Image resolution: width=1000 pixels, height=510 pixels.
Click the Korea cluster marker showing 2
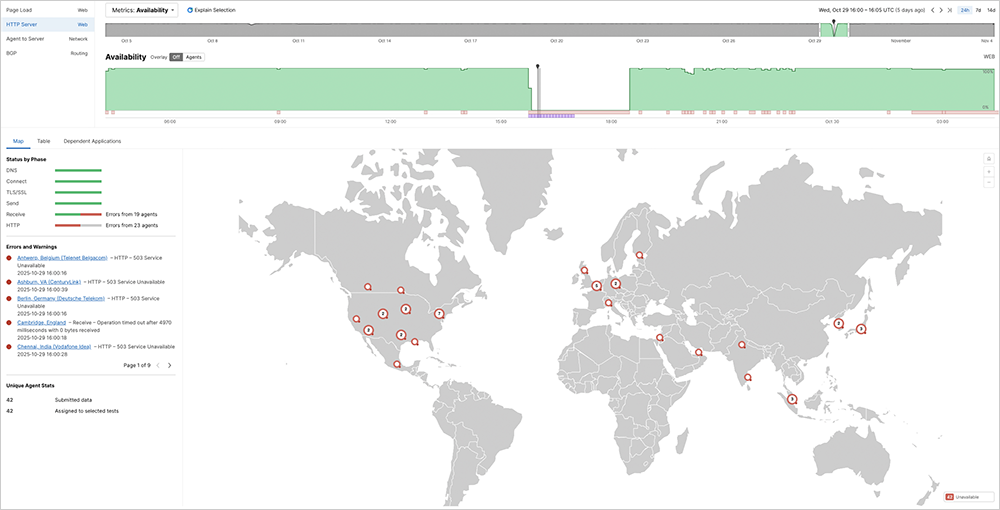(839, 324)
